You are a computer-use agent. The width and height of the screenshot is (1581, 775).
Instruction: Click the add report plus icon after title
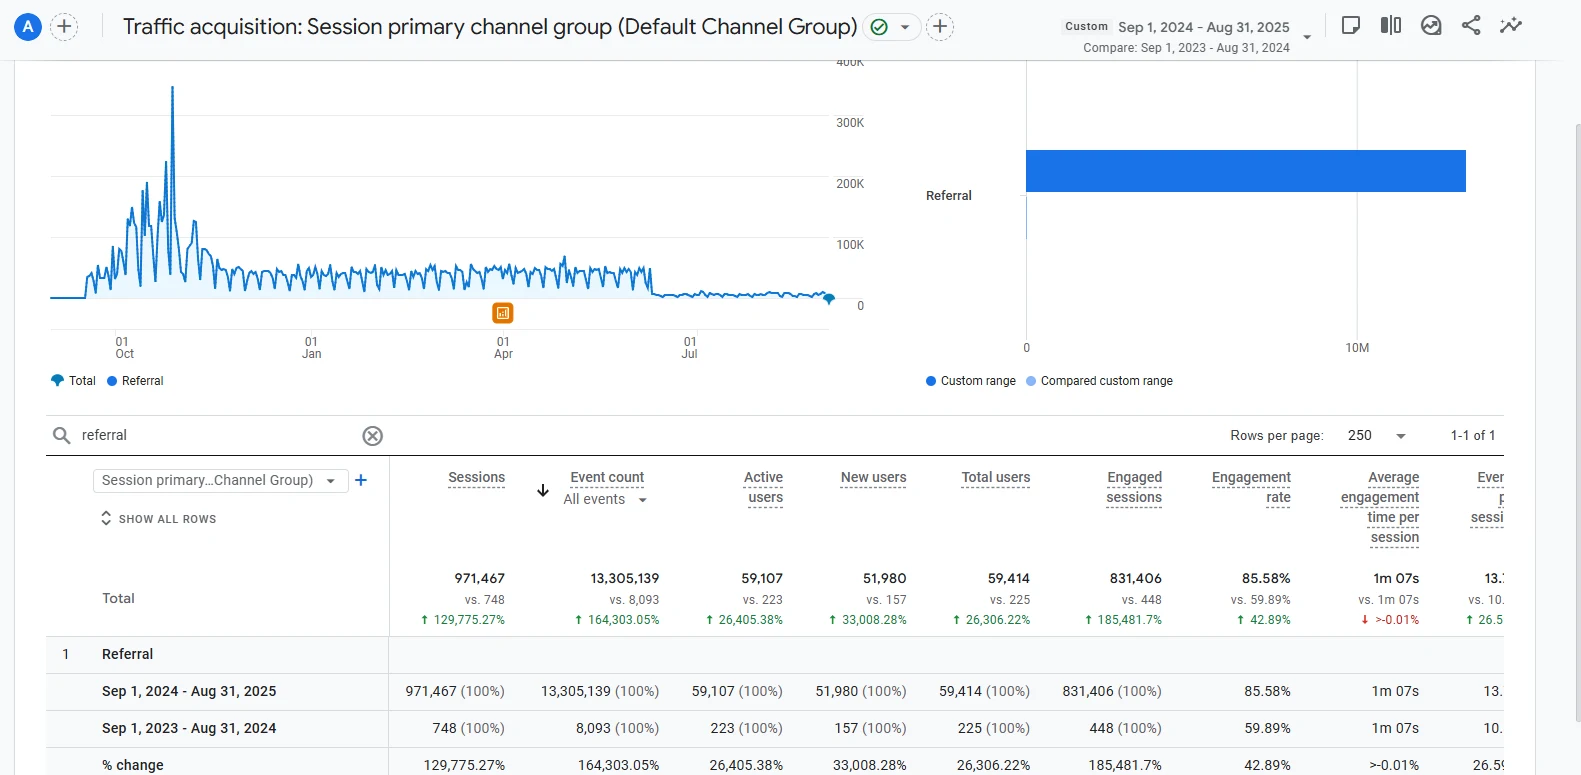(x=940, y=27)
